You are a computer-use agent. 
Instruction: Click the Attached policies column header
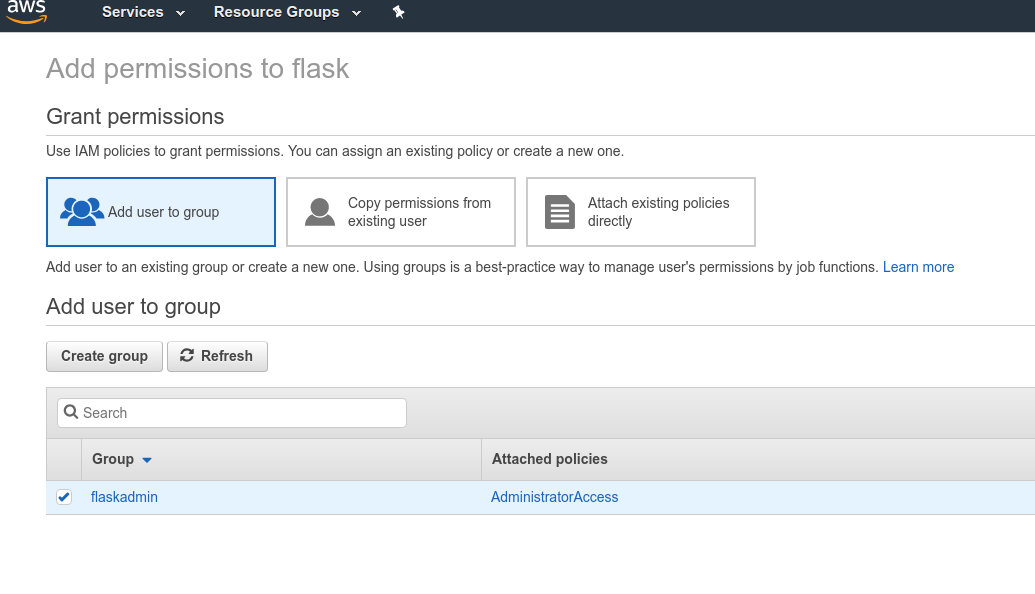[x=549, y=459]
